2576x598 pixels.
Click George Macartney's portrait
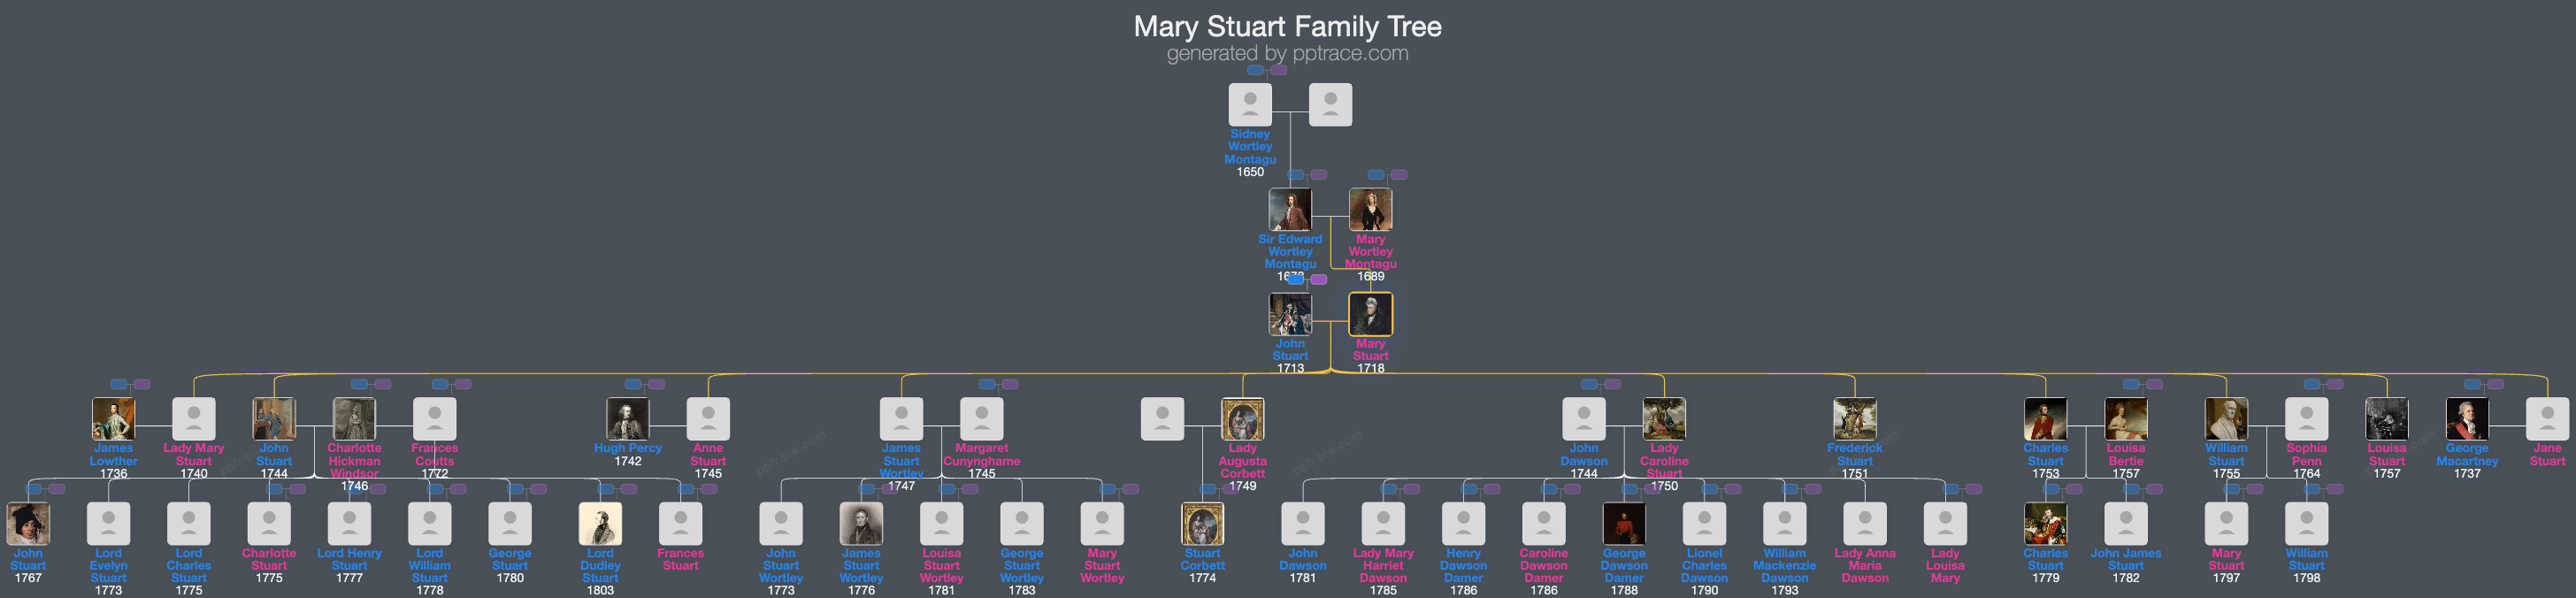[2467, 419]
